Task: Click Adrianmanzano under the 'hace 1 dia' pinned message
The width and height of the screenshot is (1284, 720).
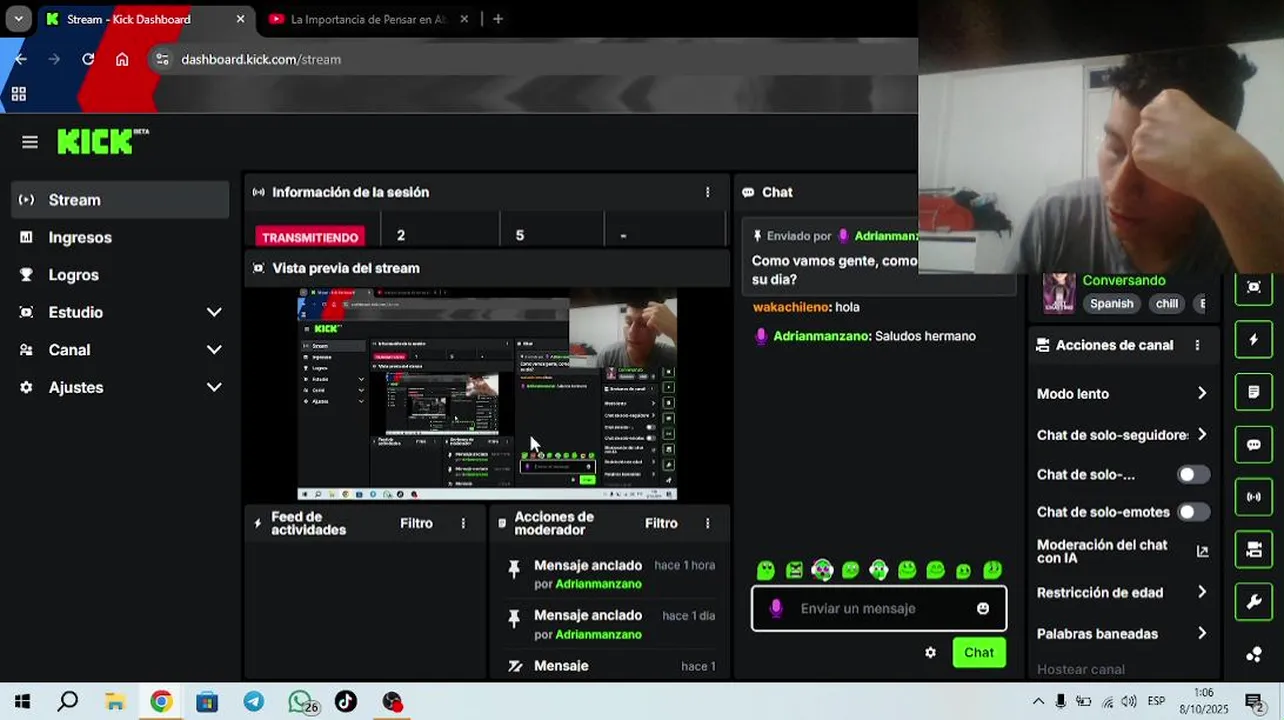Action: pyautogui.click(x=598, y=634)
